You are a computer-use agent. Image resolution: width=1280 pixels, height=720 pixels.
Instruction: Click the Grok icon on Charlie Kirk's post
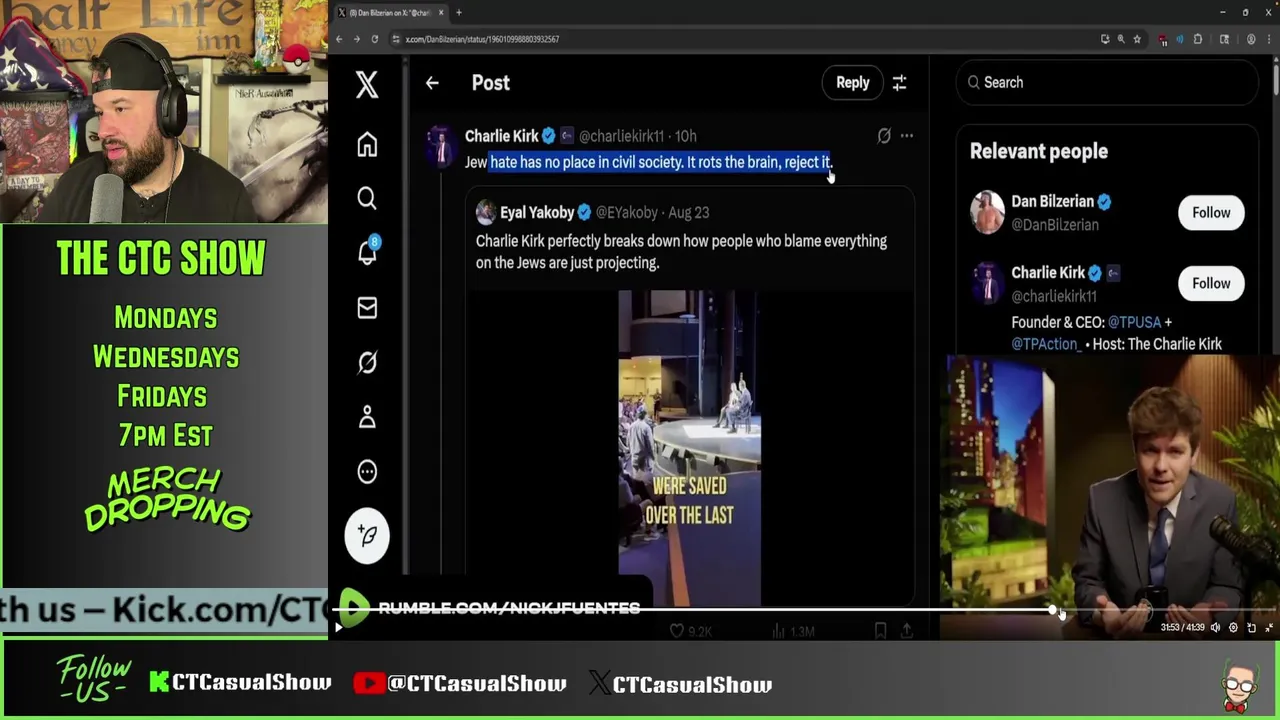click(884, 136)
